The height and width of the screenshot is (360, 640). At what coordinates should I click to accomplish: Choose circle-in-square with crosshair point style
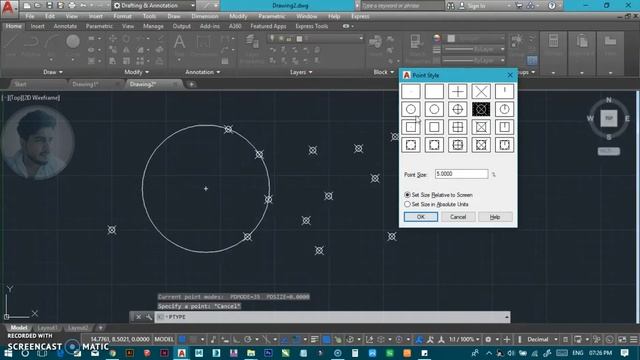tap(458, 145)
